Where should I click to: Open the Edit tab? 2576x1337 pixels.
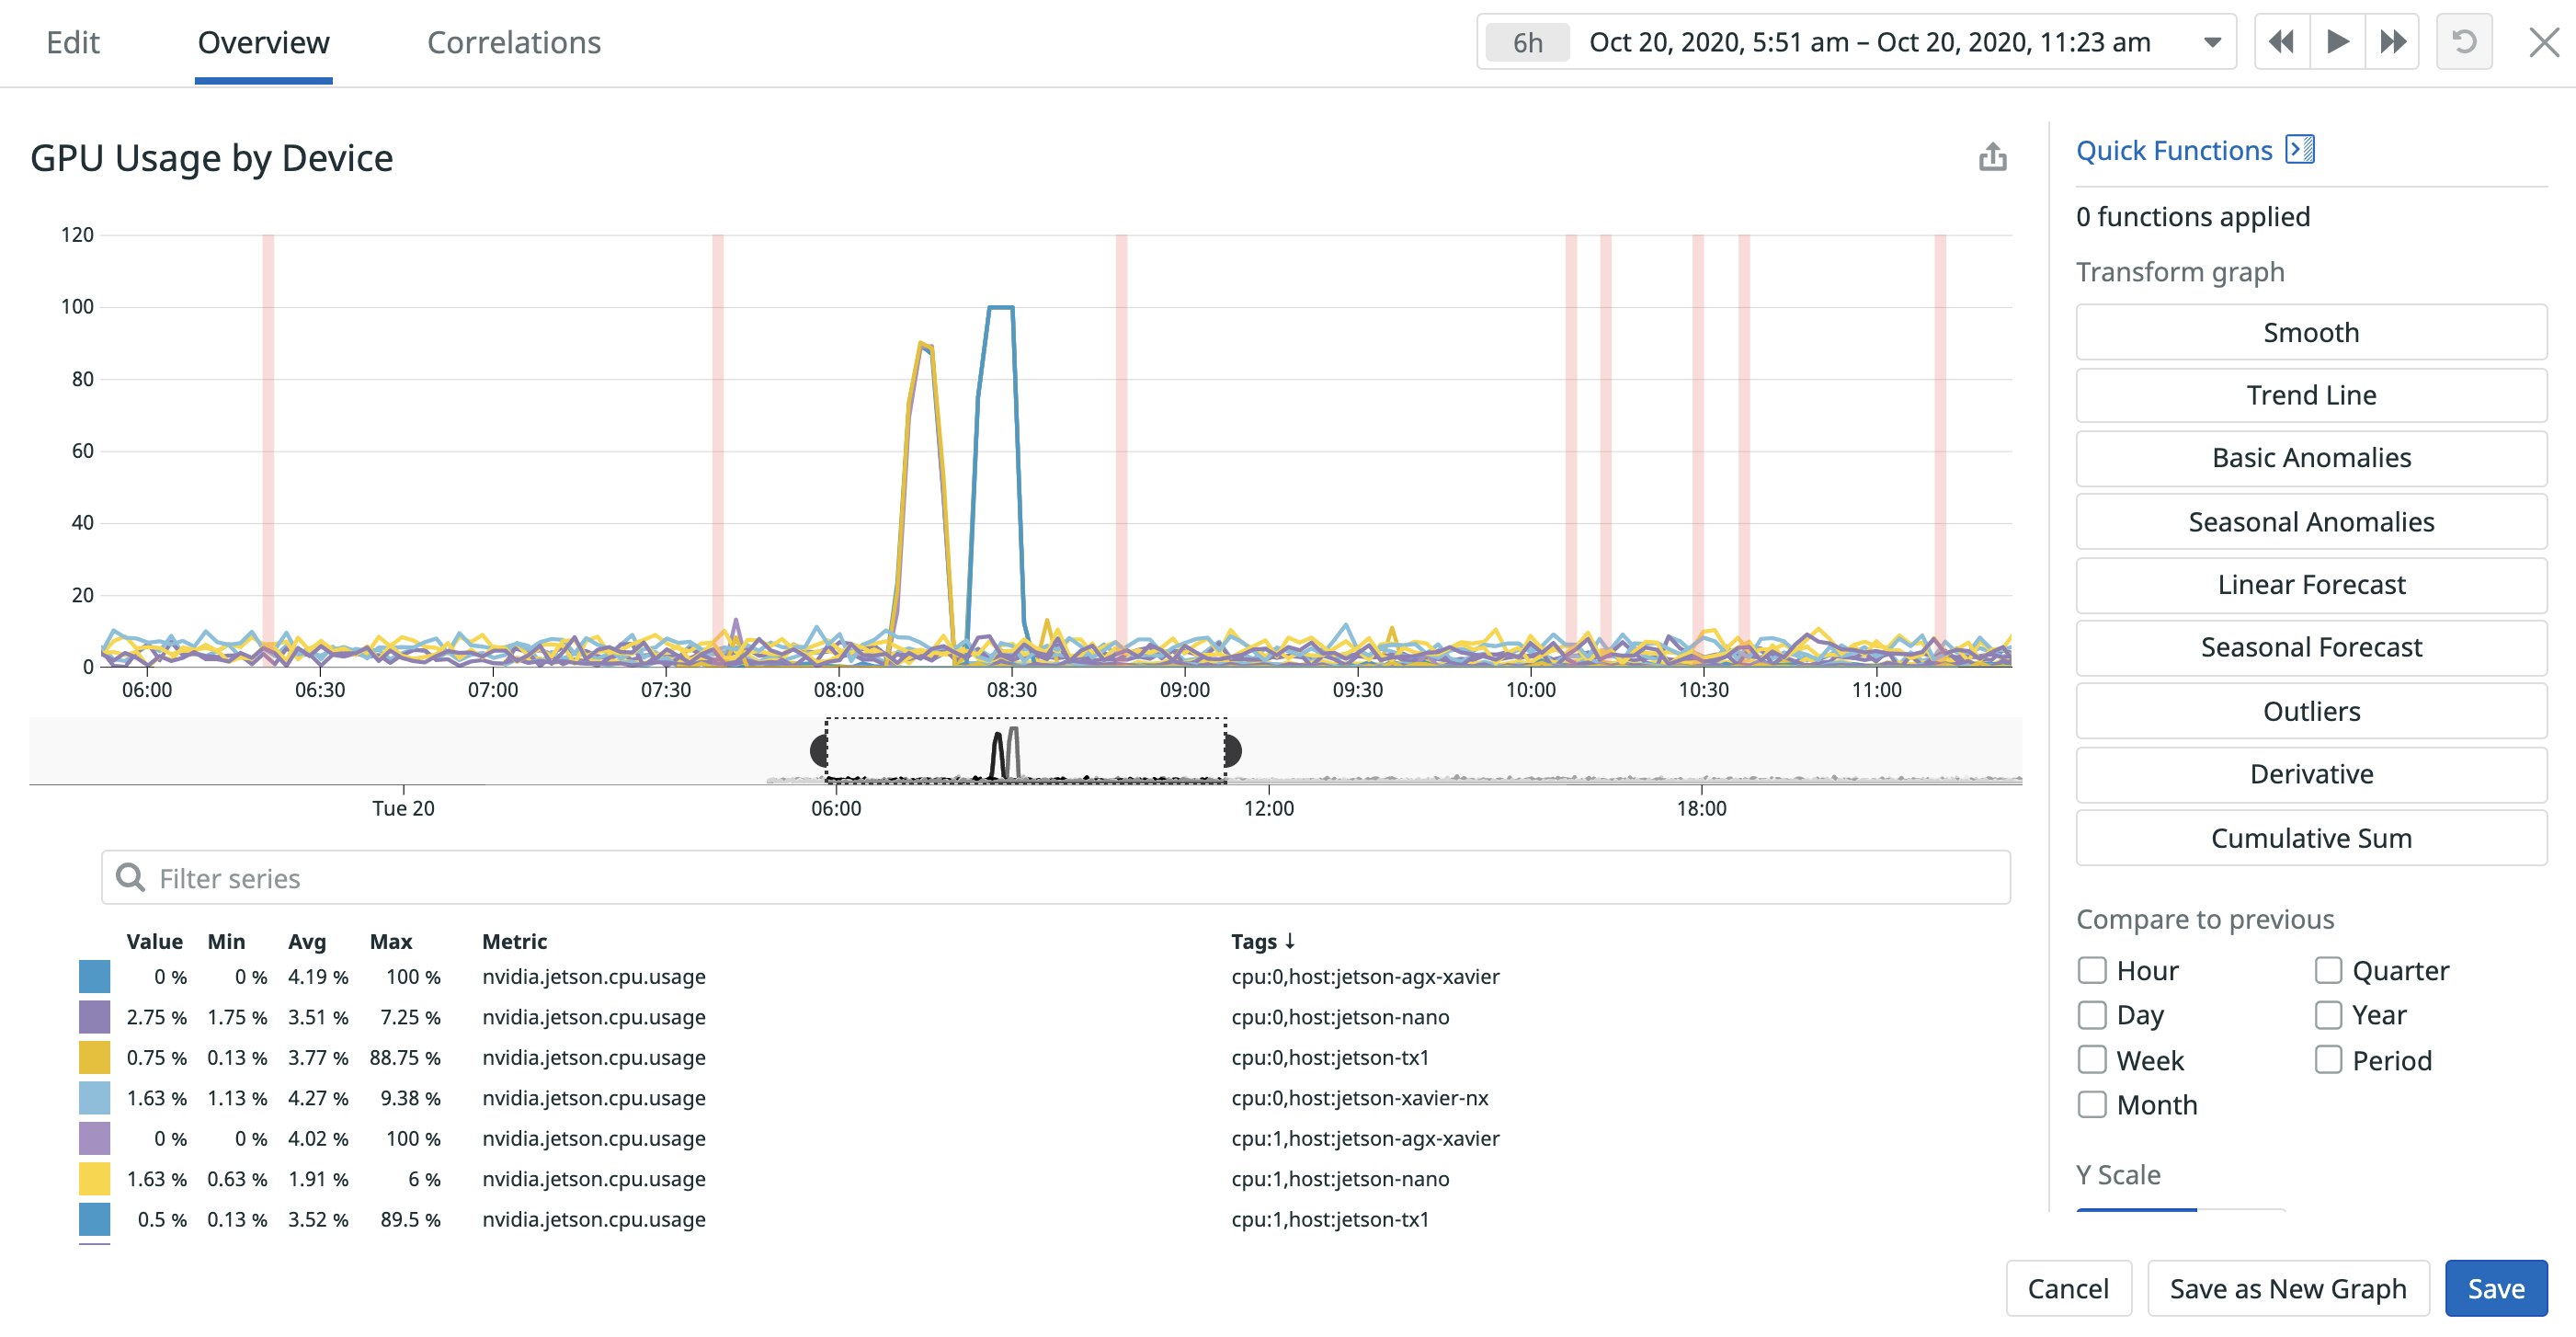point(73,42)
